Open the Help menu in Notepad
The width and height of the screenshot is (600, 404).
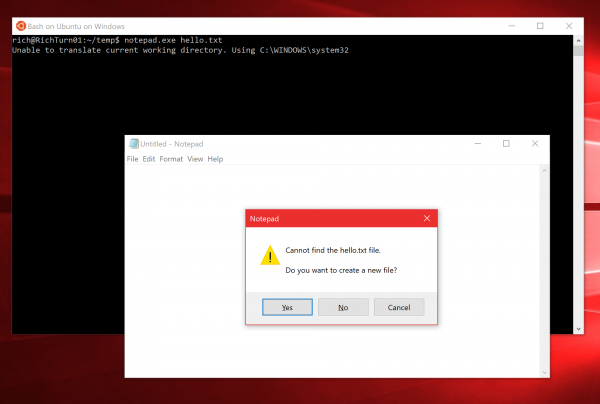215,159
